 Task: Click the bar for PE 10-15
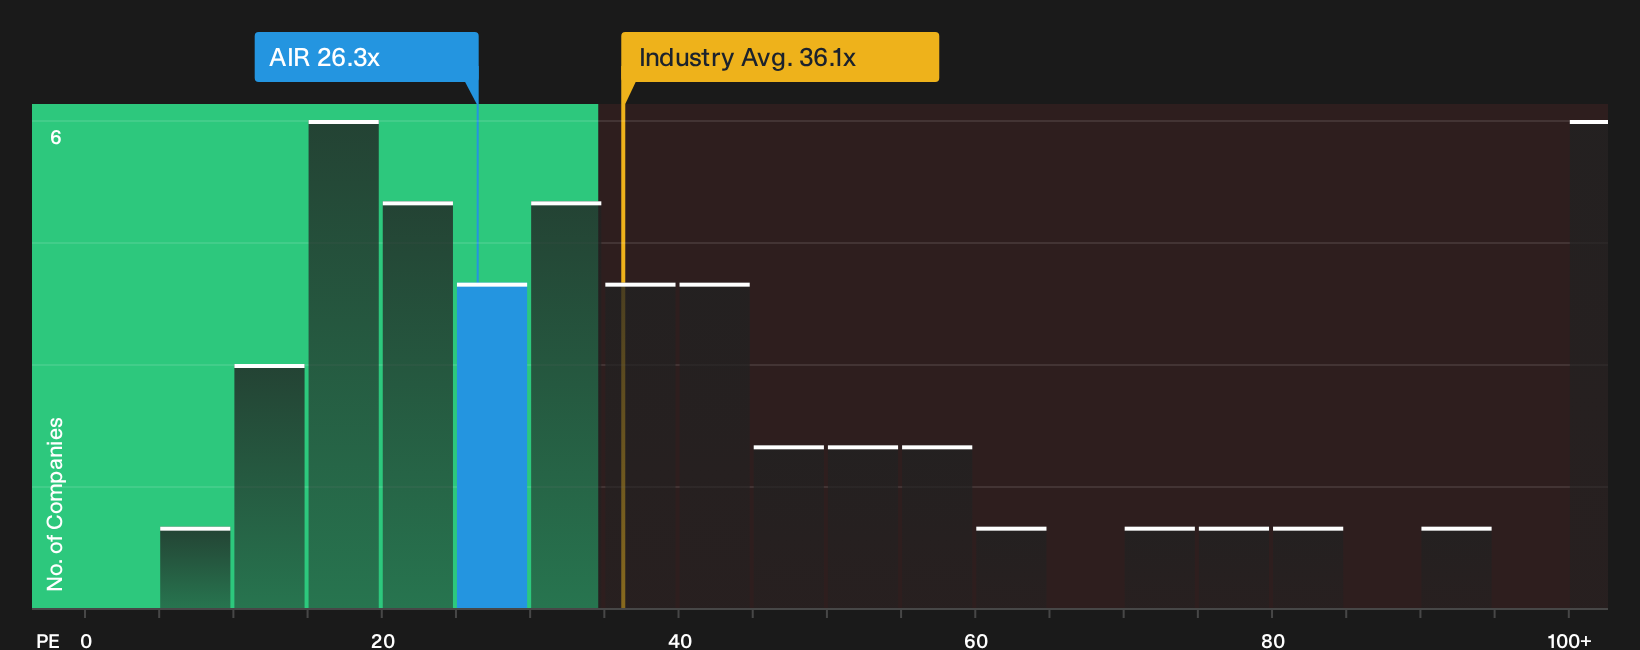click(270, 487)
